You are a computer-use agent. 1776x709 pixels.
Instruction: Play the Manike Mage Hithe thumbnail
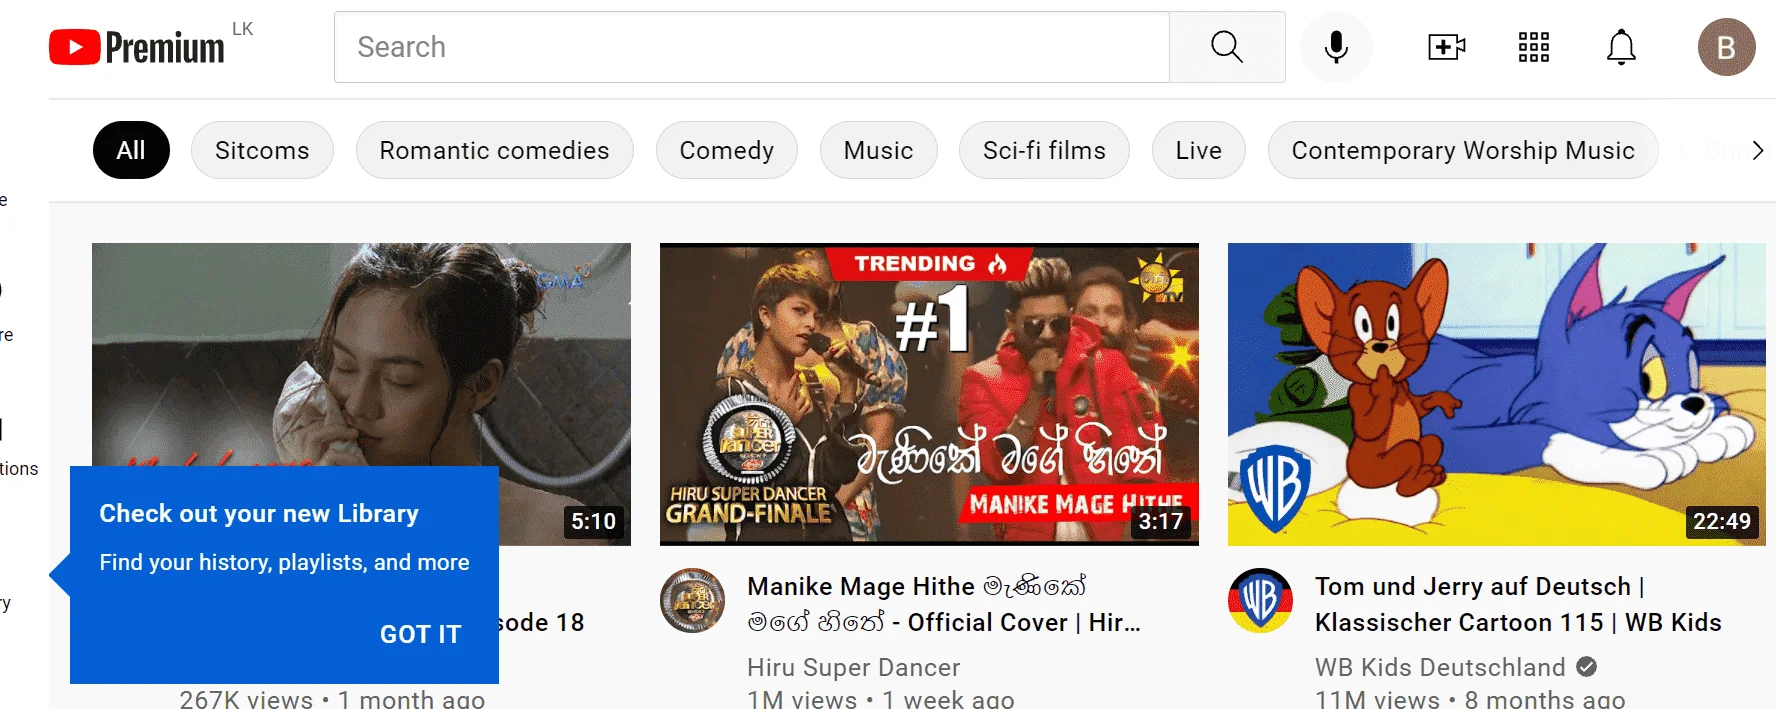click(x=929, y=394)
